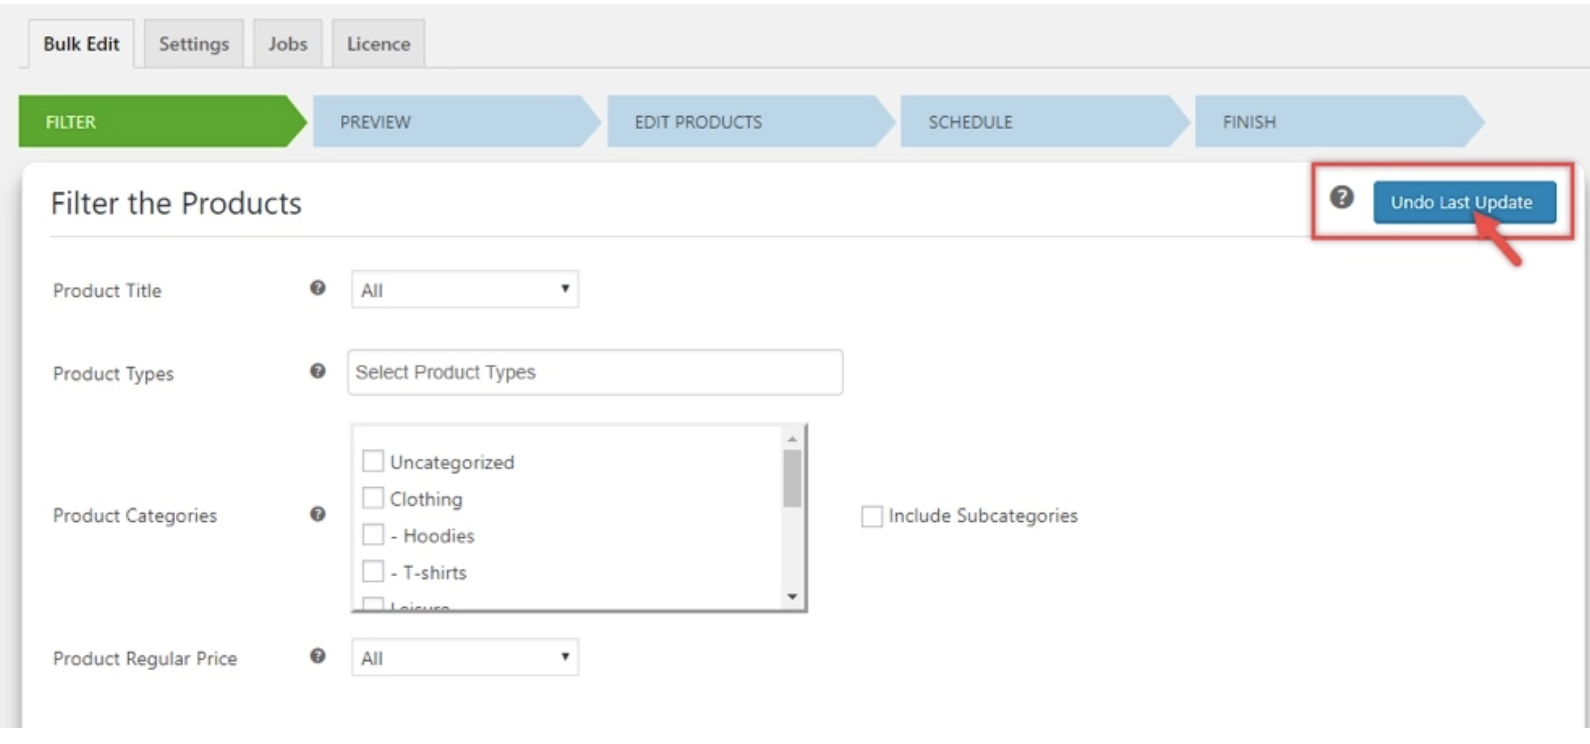The height and width of the screenshot is (744, 1590).
Task: Click the Product Categories help icon
Action: [x=318, y=514]
